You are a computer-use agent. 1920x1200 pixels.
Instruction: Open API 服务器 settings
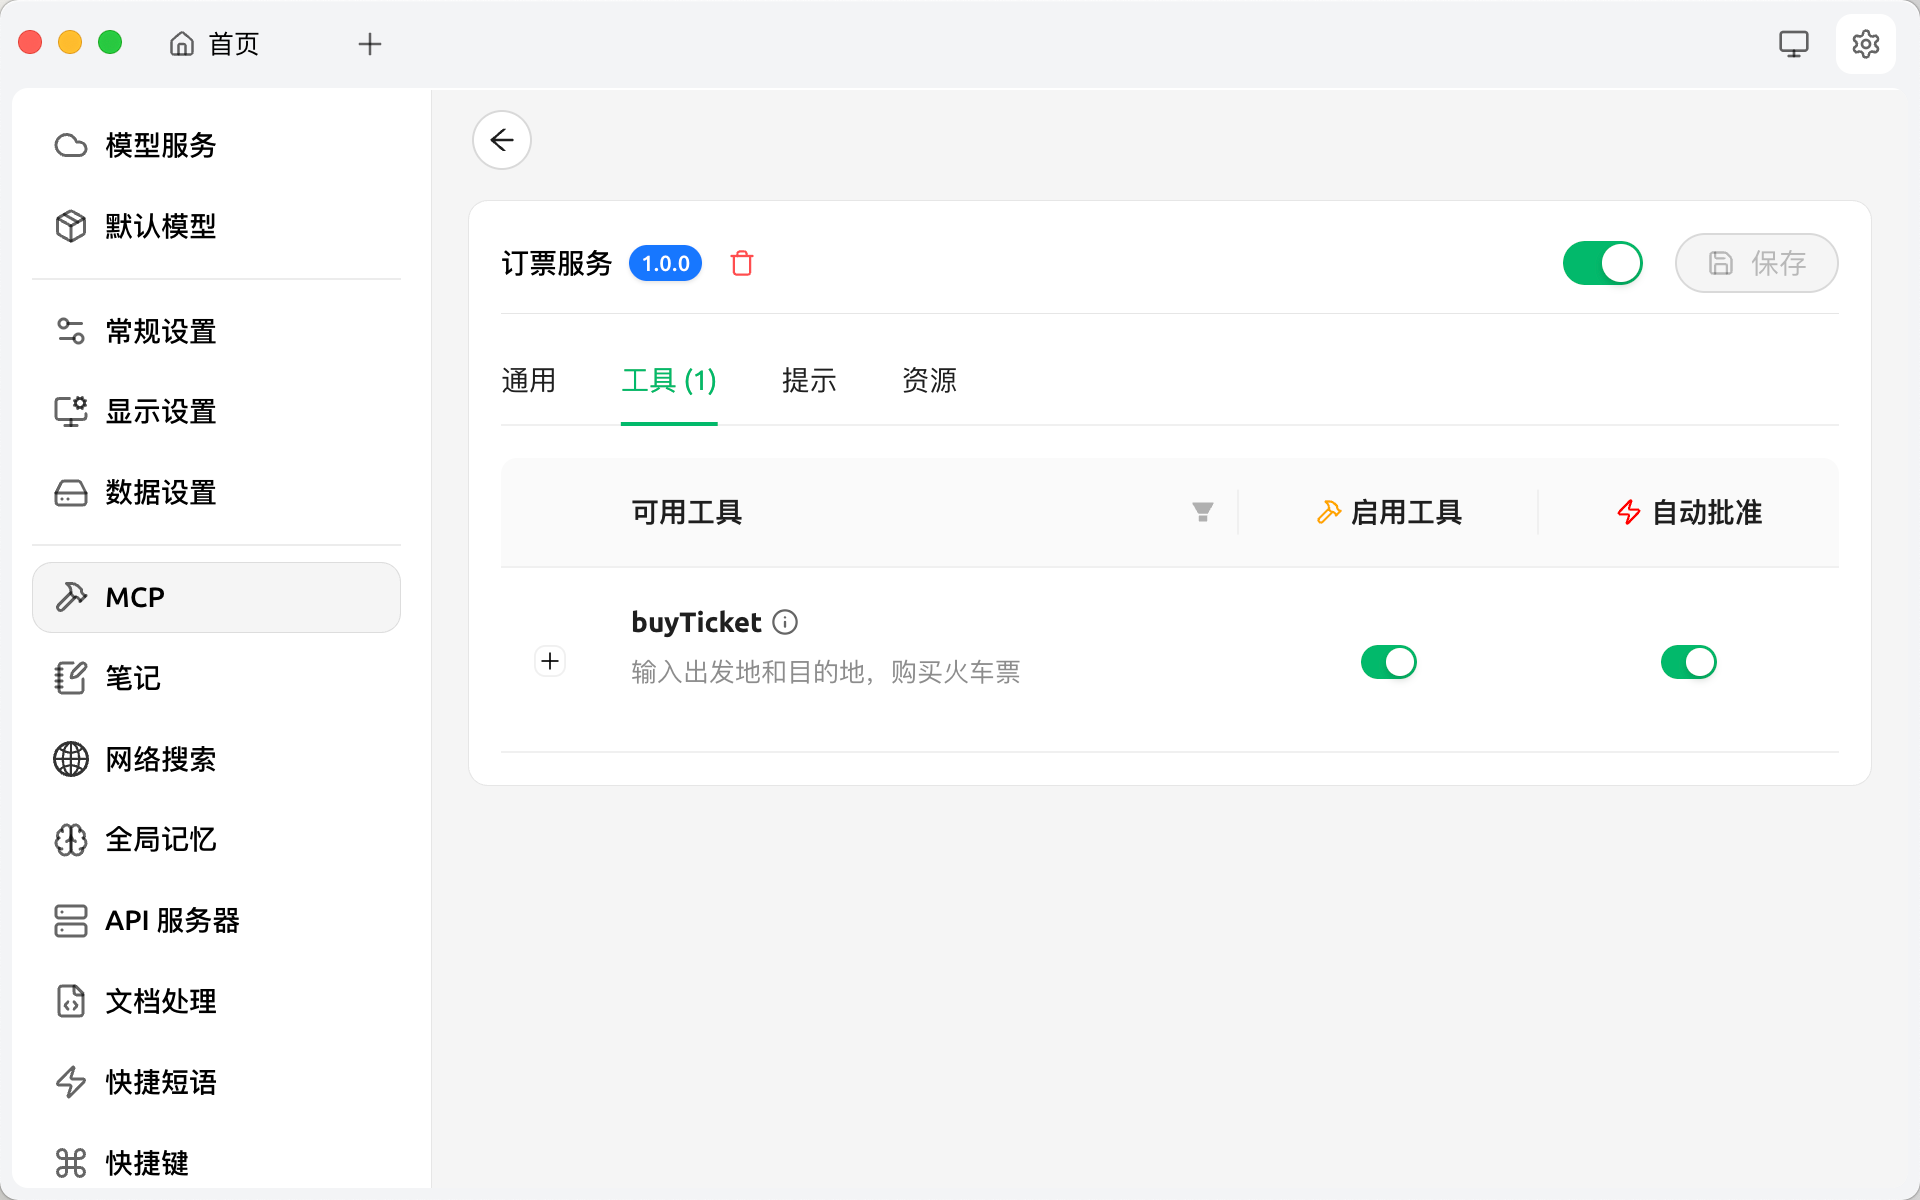[172, 920]
